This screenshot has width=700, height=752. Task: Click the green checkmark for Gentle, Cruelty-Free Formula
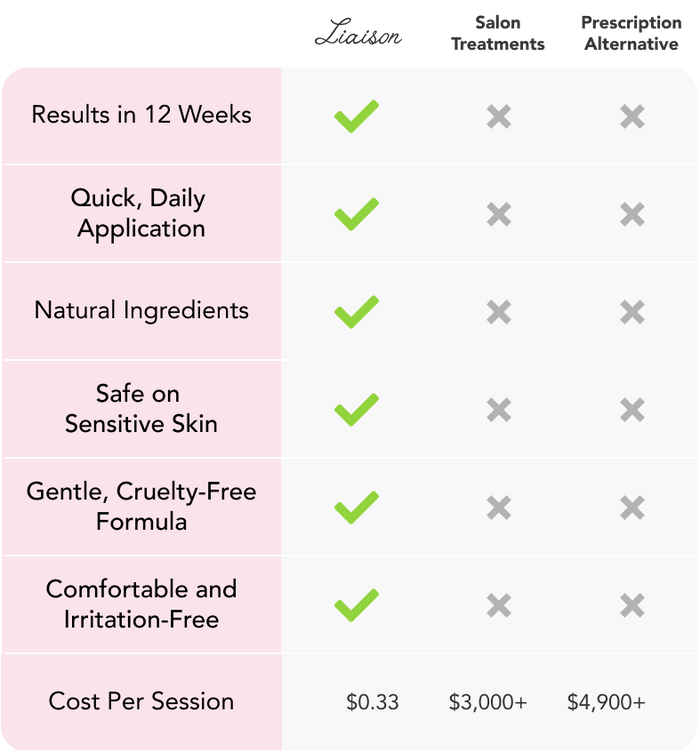click(356, 508)
